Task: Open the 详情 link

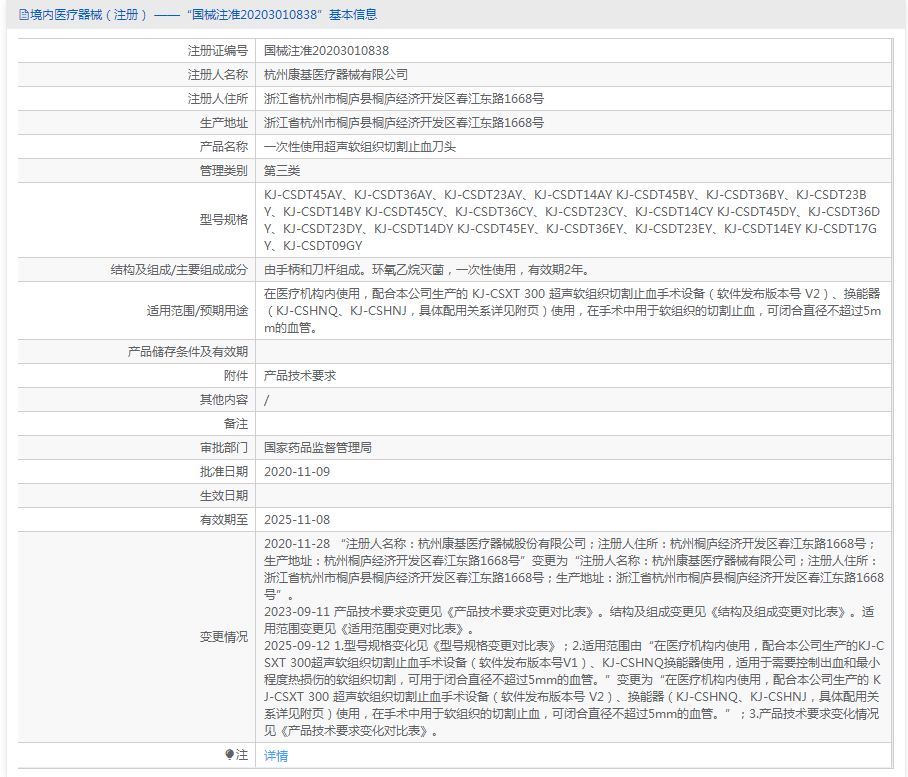Action: click(276, 756)
